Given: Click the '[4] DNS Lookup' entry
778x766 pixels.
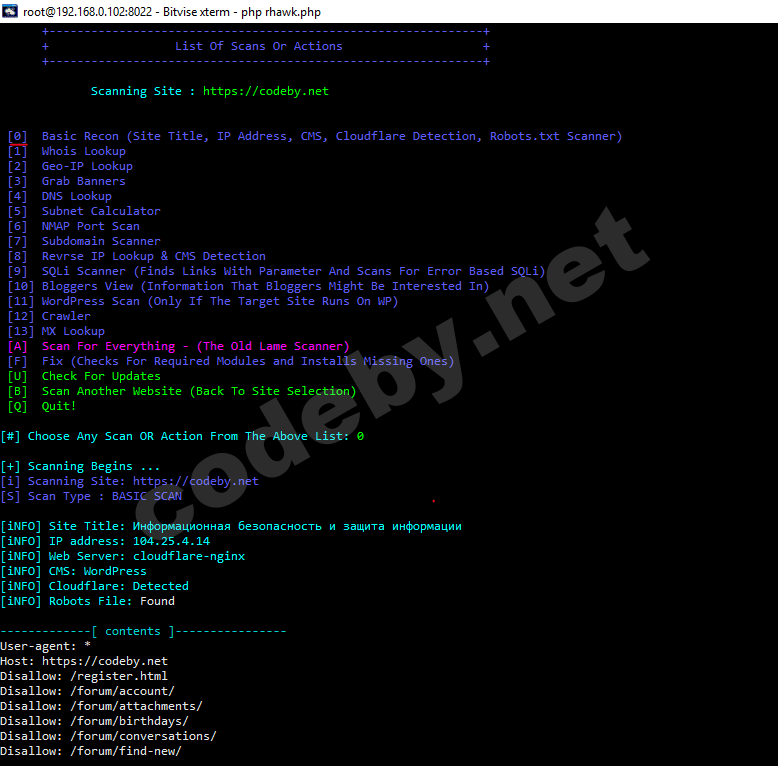Looking at the screenshot, I should [60, 196].
